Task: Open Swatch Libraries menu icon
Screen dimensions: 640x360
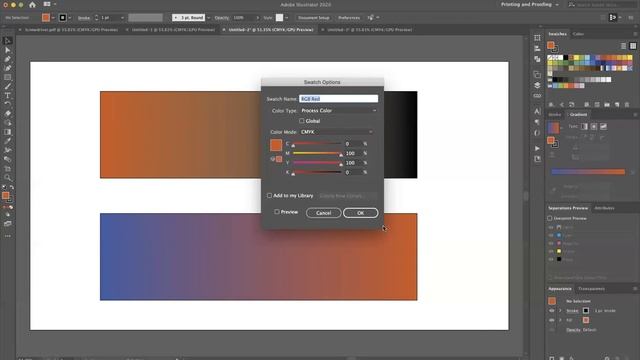Action: (x=551, y=105)
